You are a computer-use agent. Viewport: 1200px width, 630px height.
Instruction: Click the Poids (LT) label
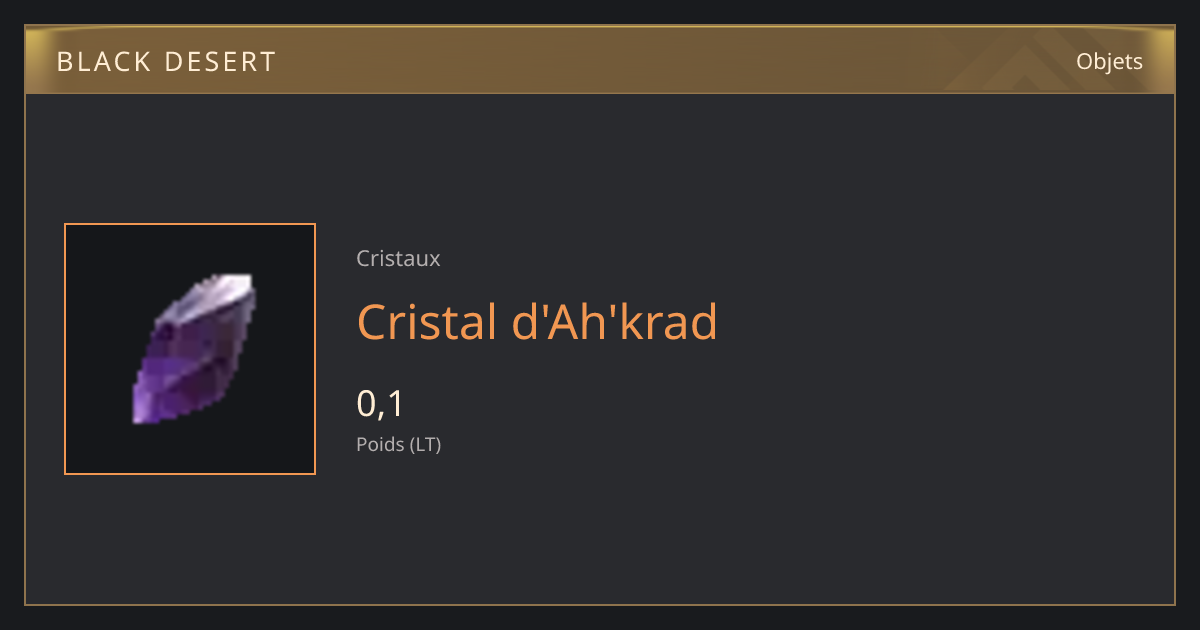coord(399,444)
